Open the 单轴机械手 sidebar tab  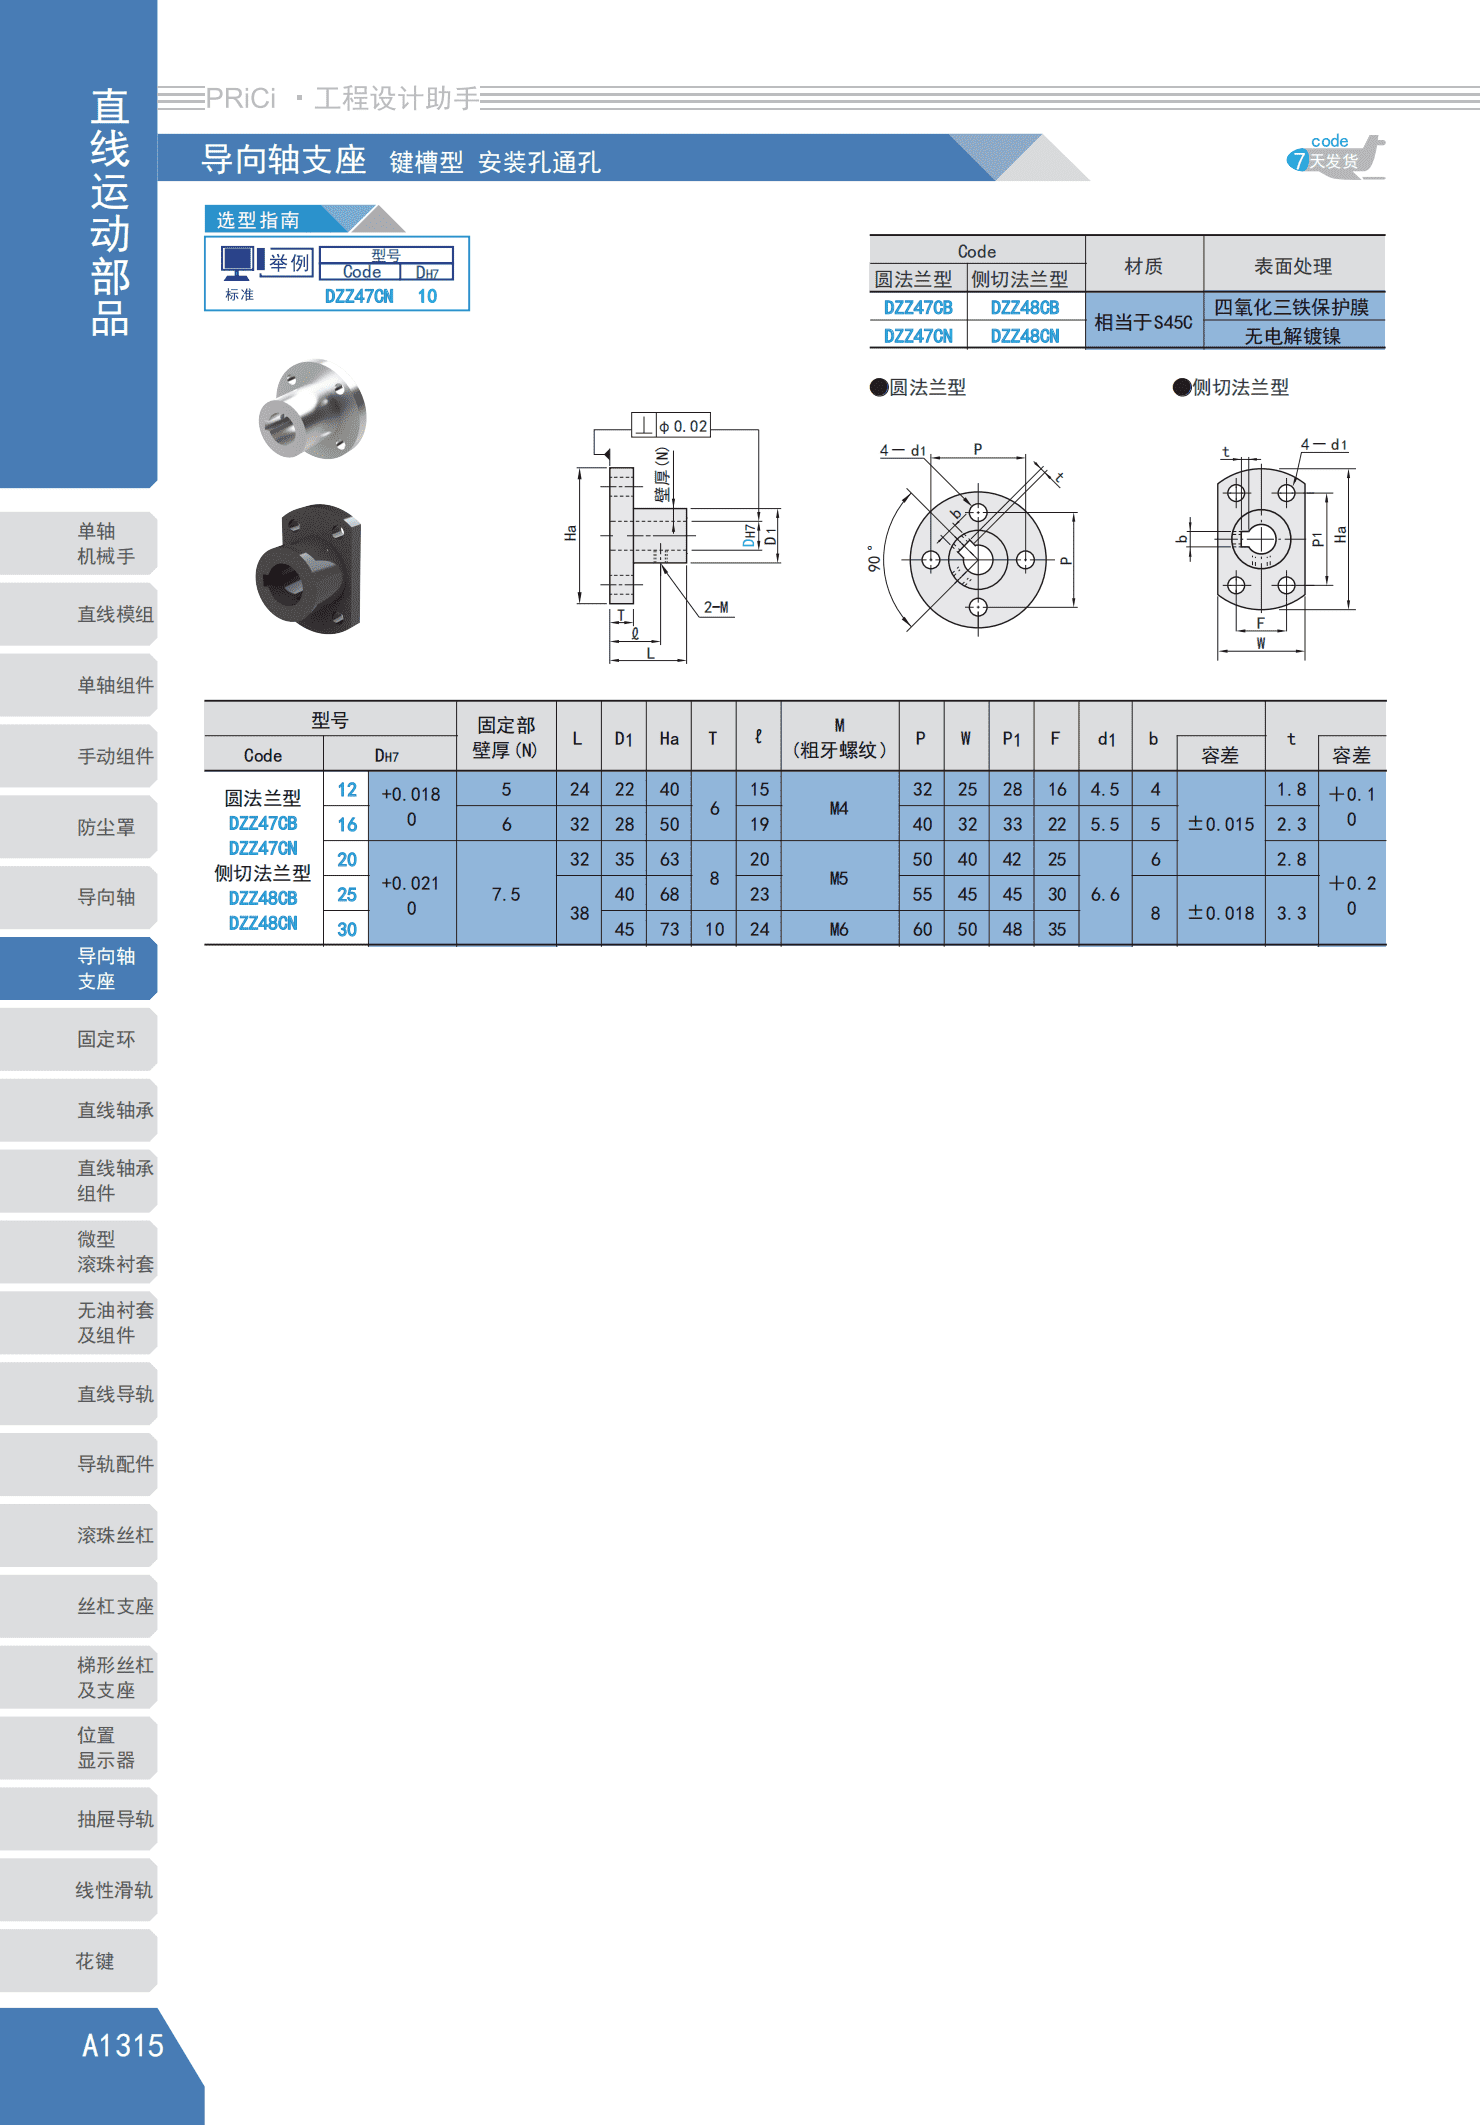[79, 543]
